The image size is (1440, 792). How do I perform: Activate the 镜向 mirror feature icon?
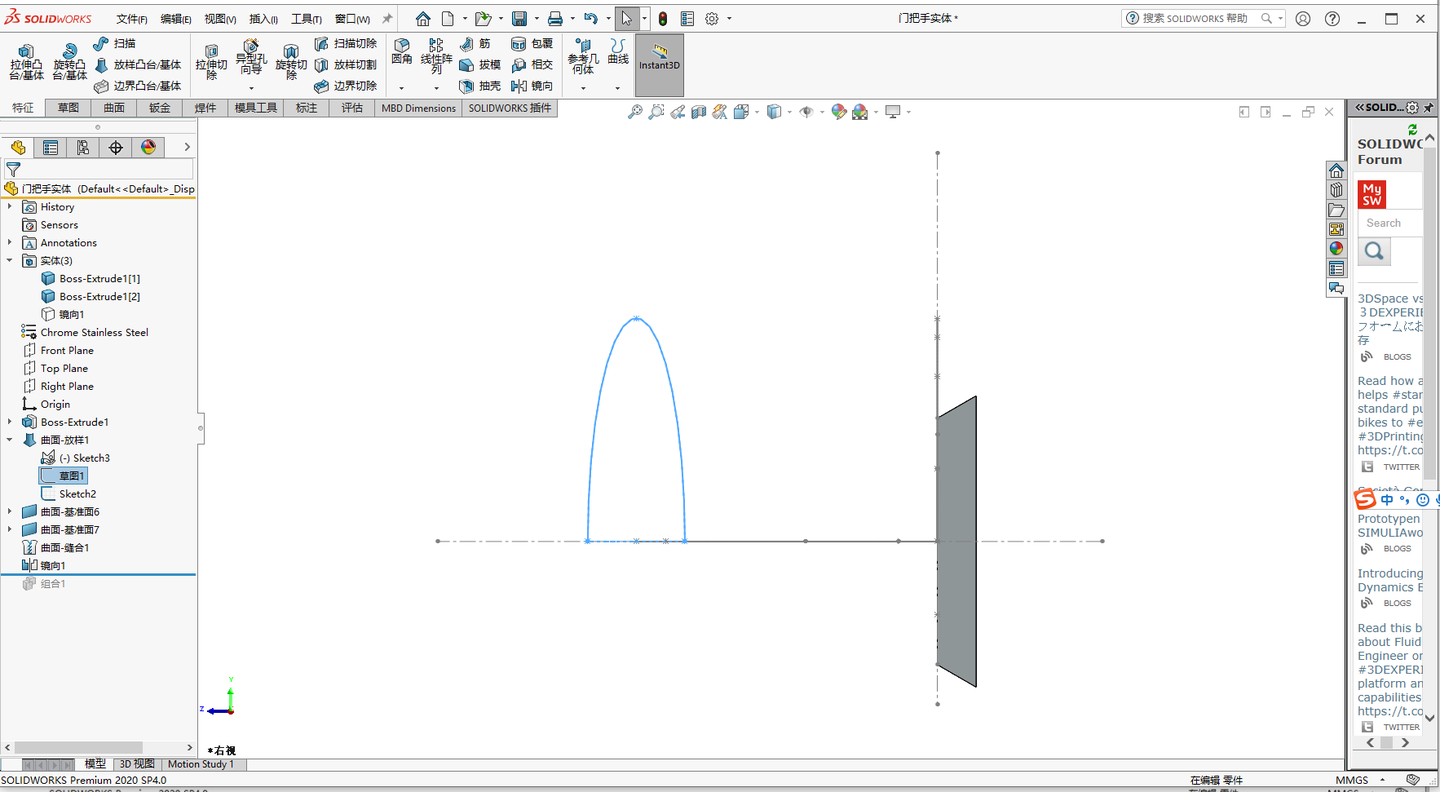click(532, 86)
